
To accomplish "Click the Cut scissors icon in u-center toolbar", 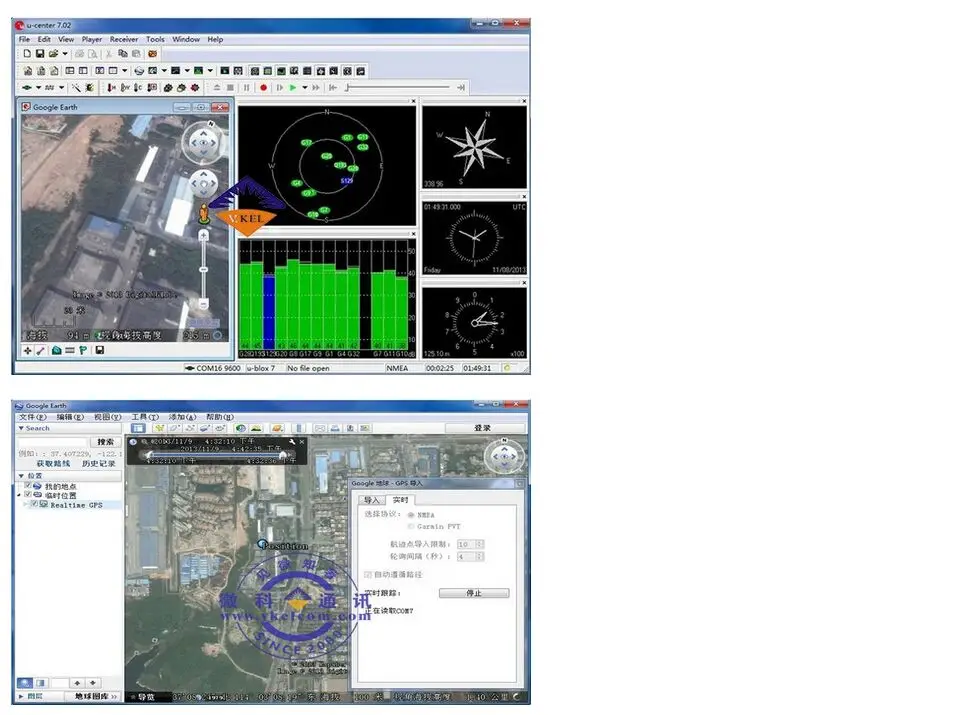I will 110,54.
